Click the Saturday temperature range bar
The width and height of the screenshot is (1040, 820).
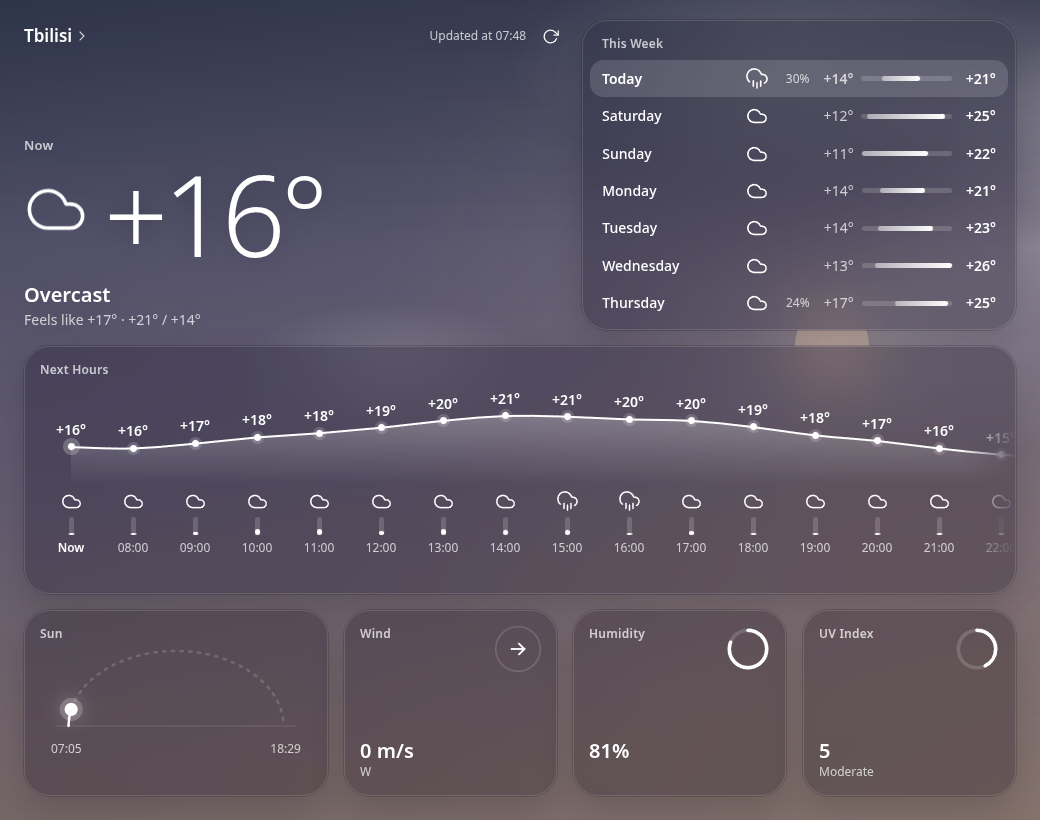coord(906,116)
